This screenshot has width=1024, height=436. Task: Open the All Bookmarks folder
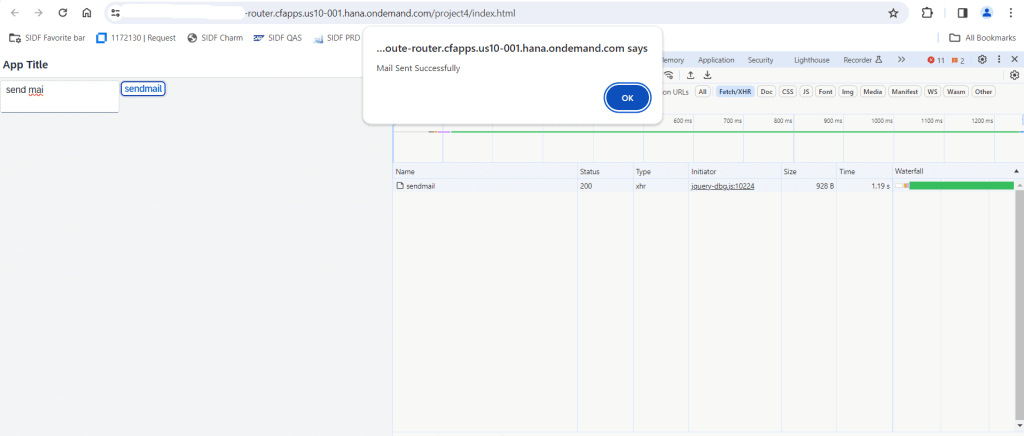pyautogui.click(x=982, y=38)
